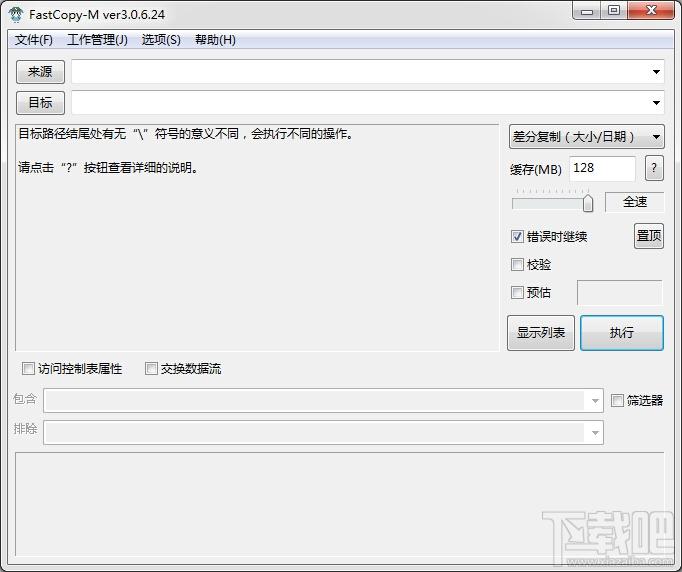Click the 来源 source button
This screenshot has height=572, width=682.
[40, 72]
